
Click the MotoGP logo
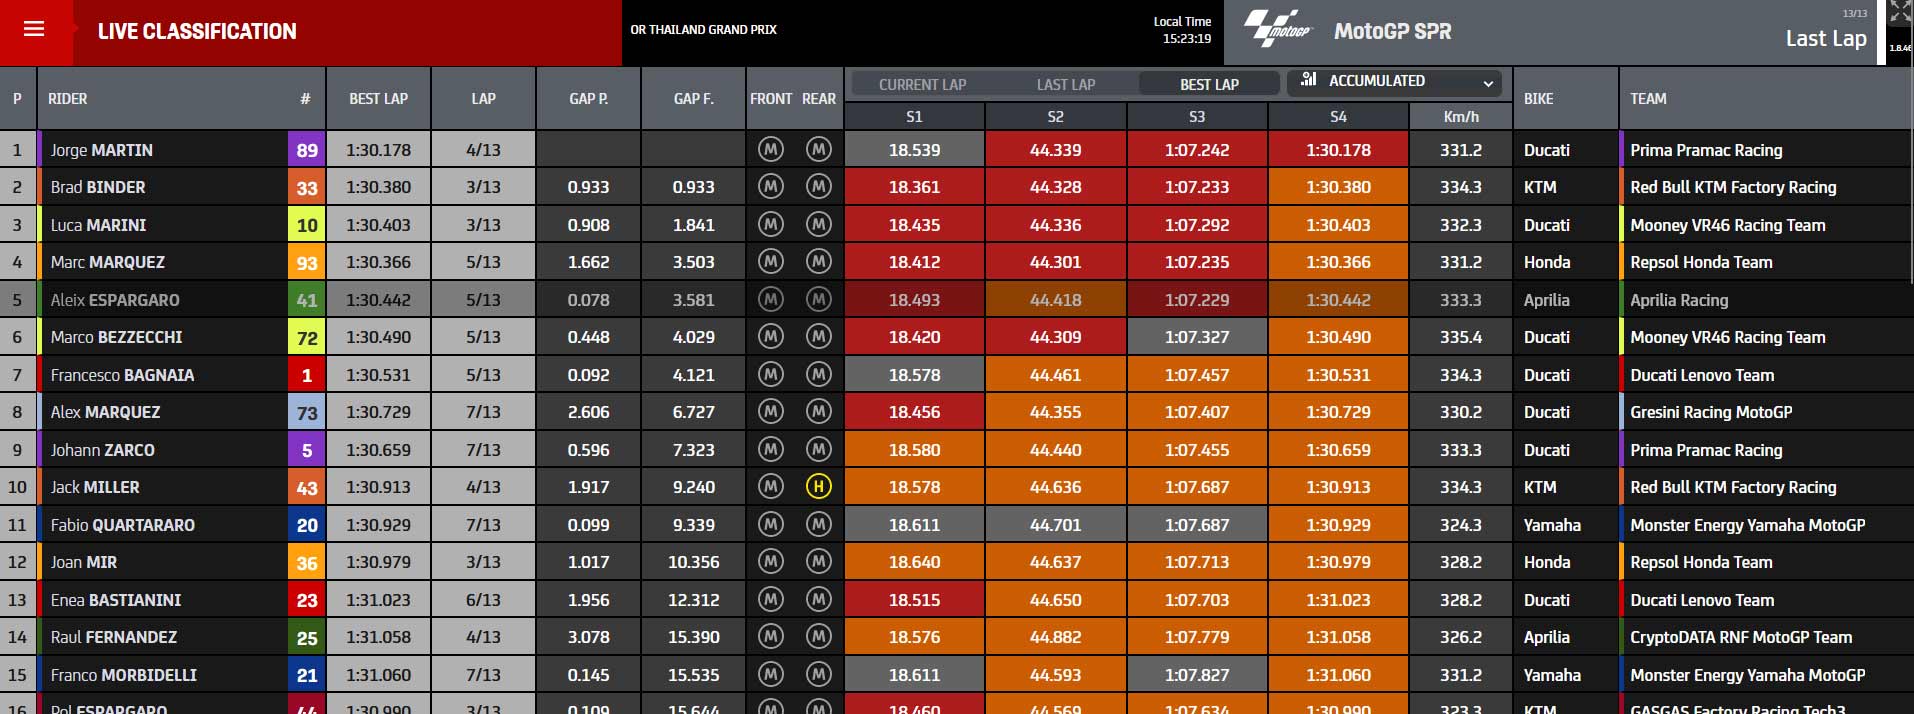point(1279,30)
